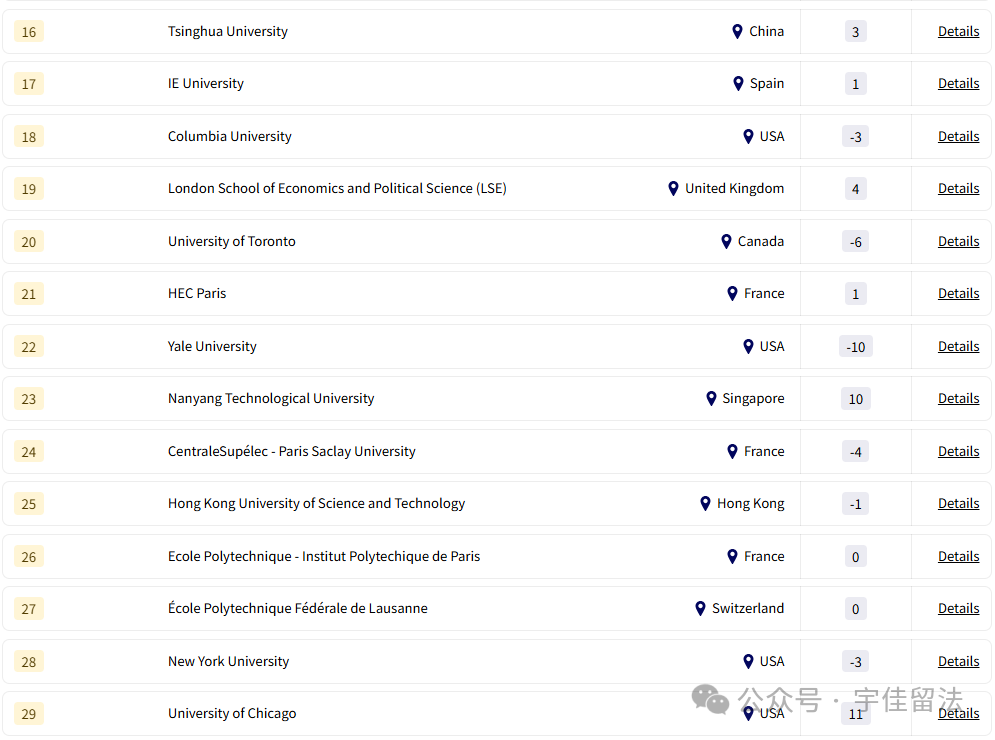The image size is (995, 740).
Task: Click the location pin in Yale University row
Action: coord(748,347)
